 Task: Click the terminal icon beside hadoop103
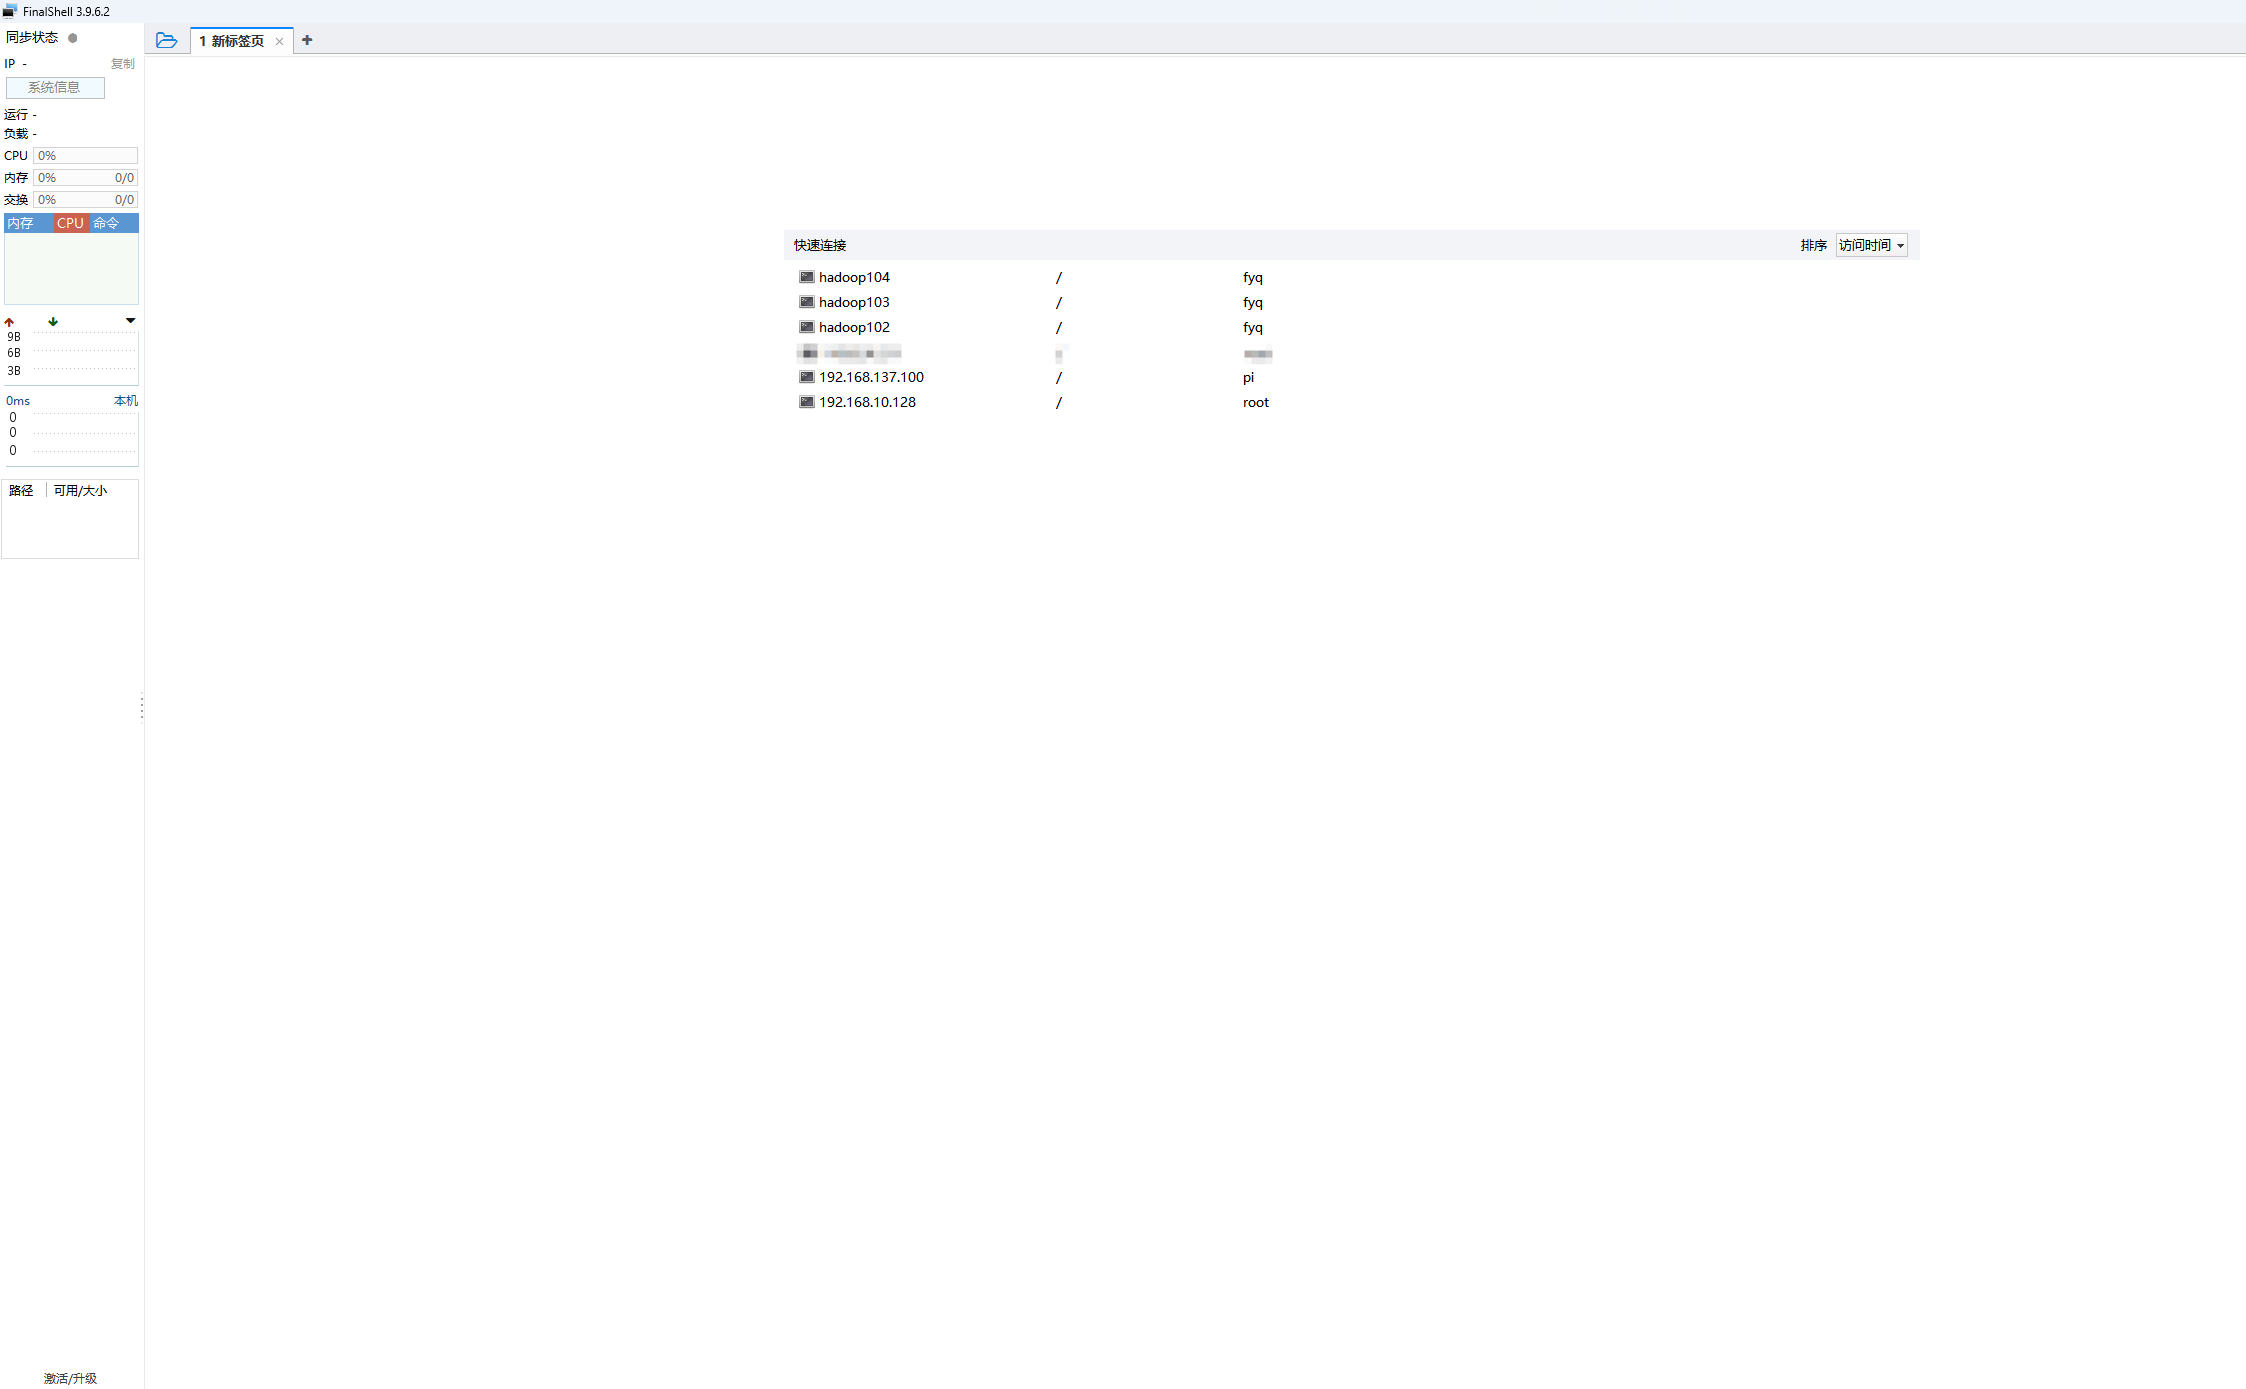point(806,302)
